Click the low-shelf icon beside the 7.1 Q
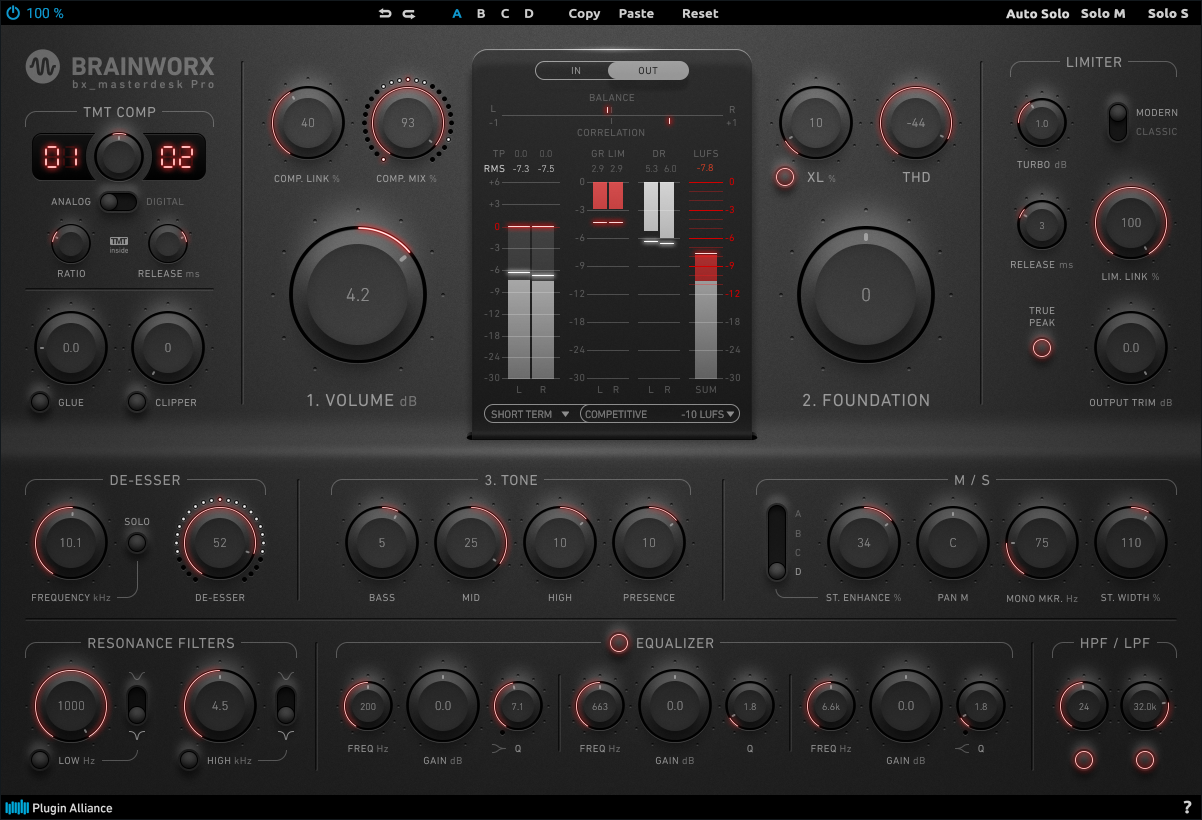 tap(499, 748)
